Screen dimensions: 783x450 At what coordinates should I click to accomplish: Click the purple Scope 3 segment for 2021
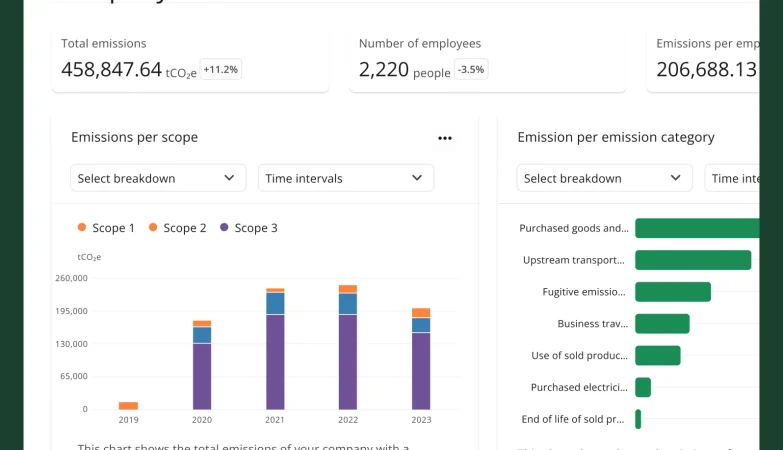click(275, 360)
